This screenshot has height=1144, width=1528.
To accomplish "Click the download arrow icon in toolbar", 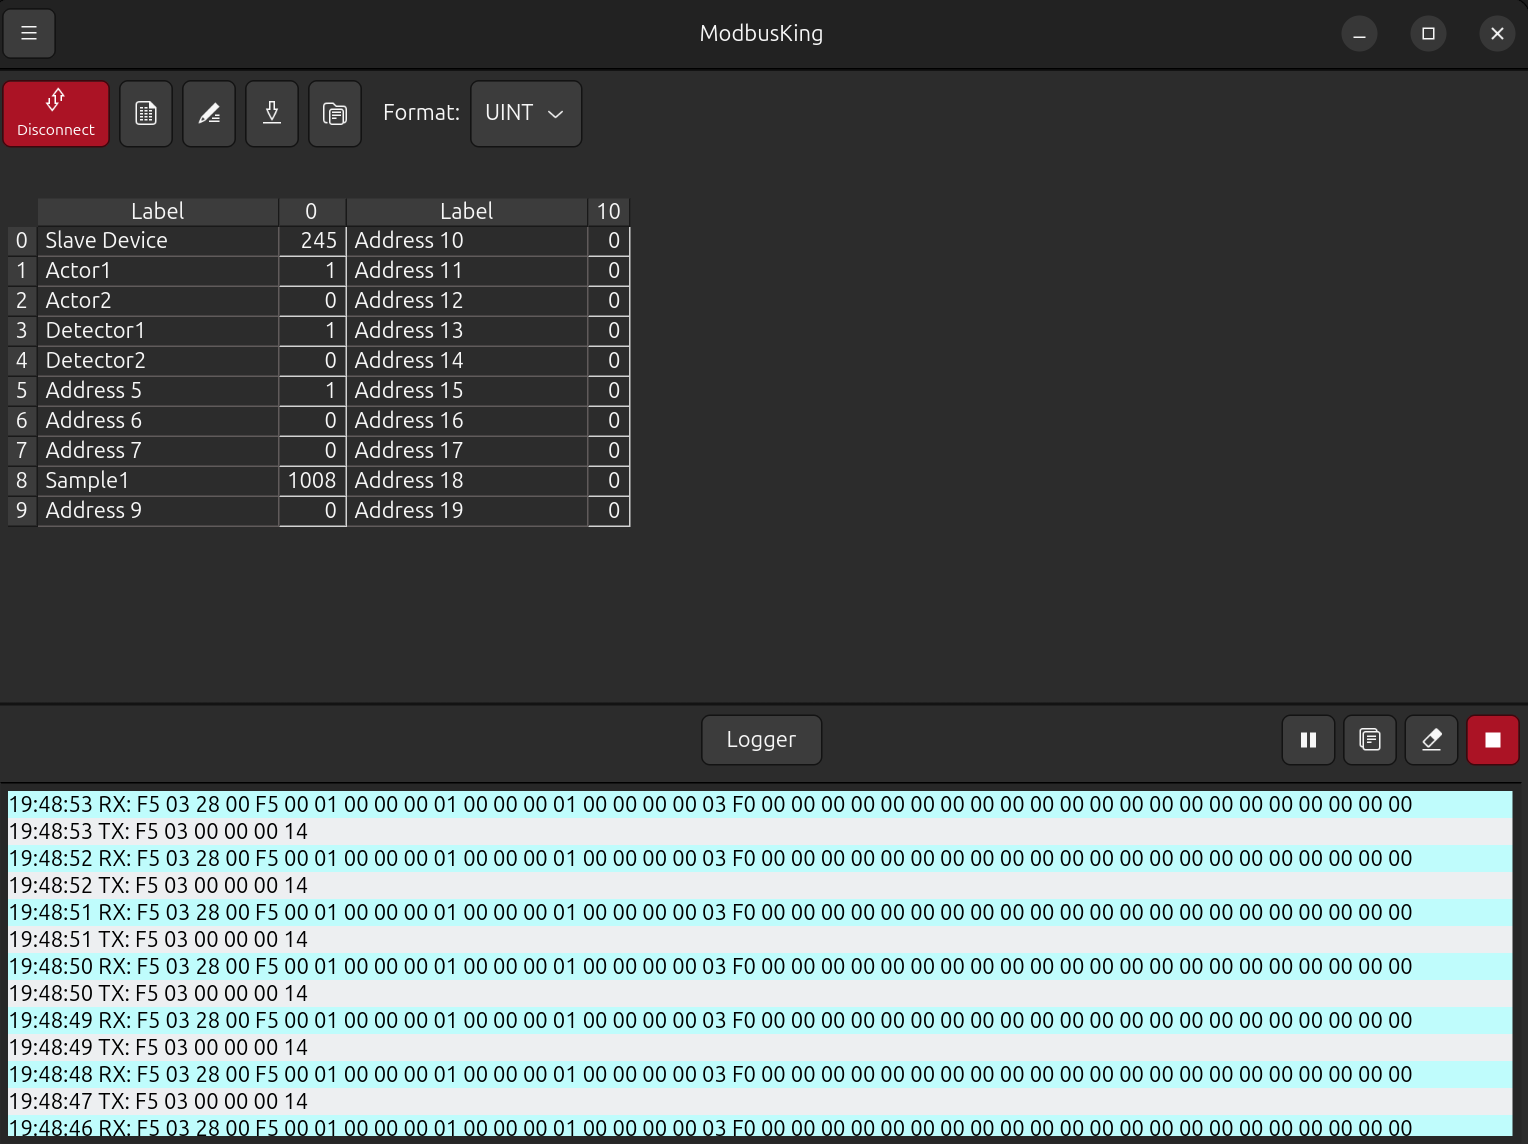I will pyautogui.click(x=272, y=114).
